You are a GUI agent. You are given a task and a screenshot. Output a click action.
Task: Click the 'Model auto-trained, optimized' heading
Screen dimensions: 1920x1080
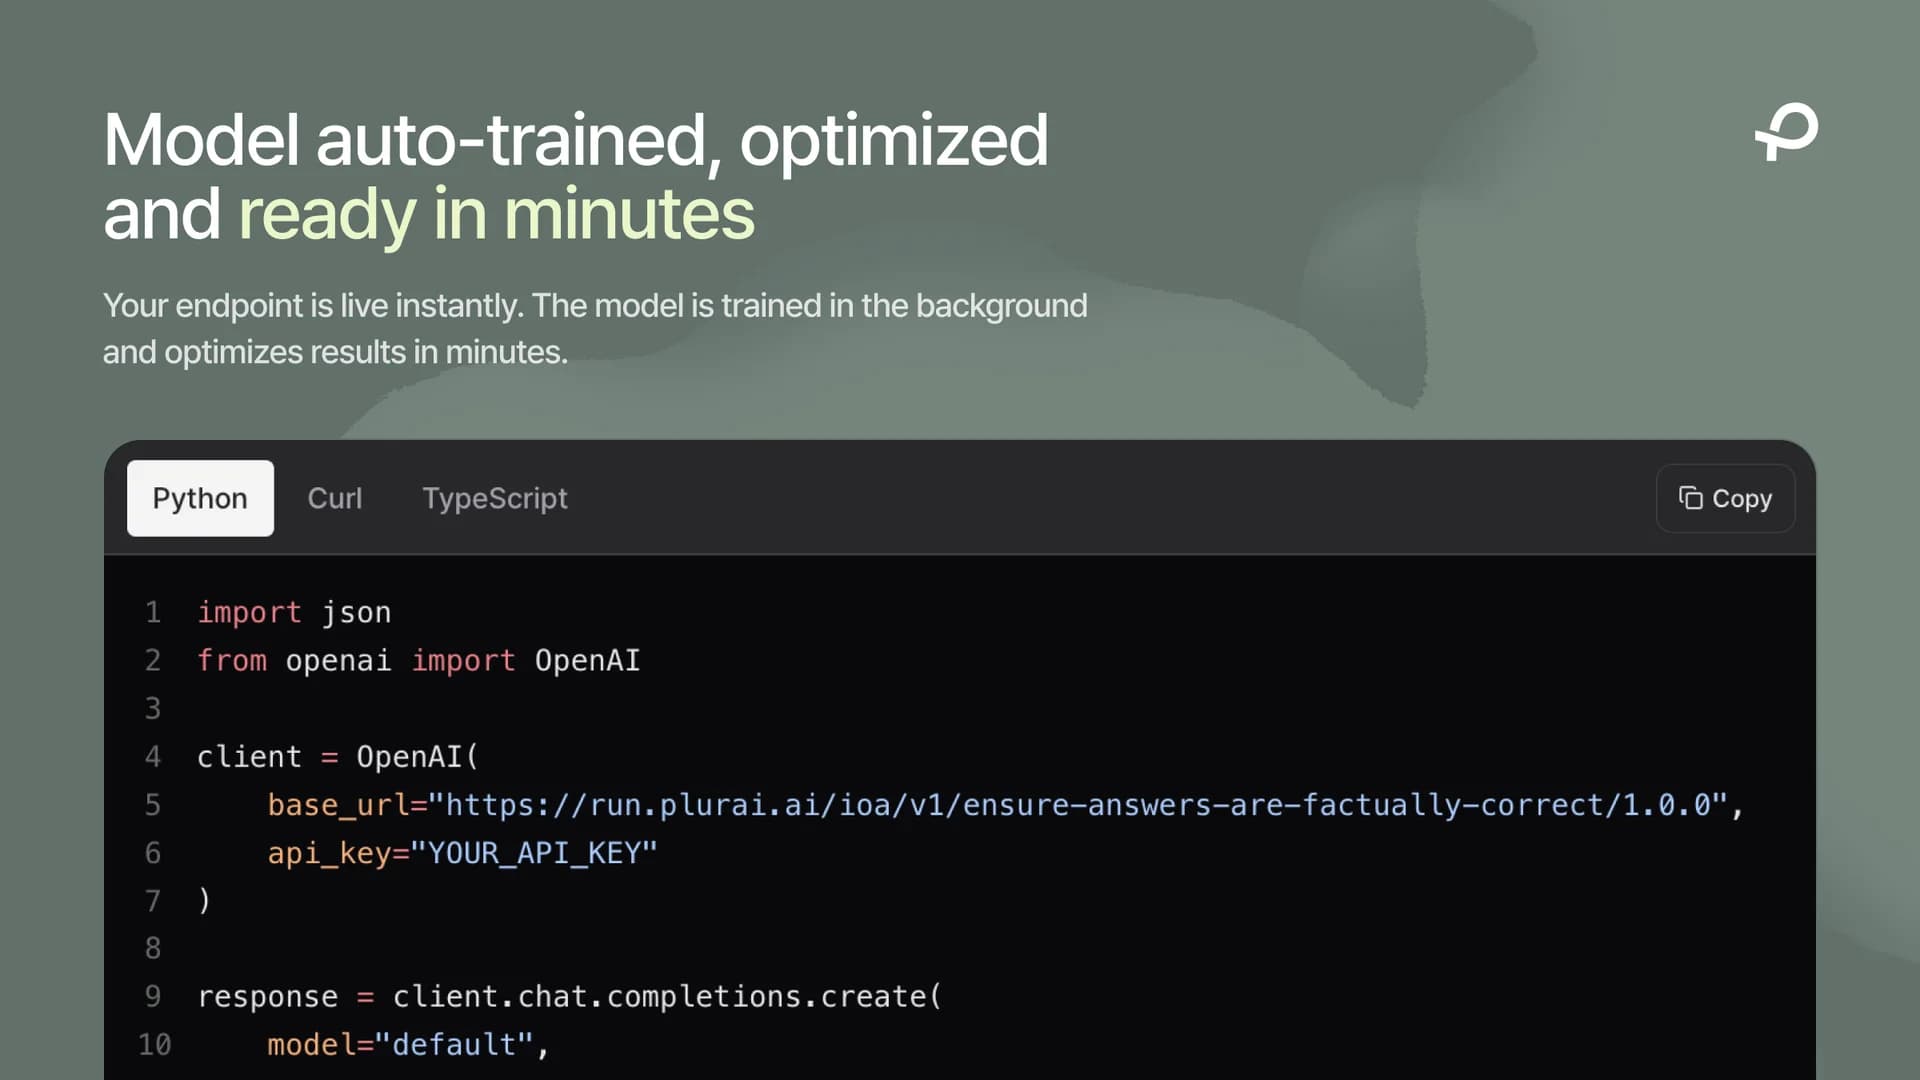point(576,140)
